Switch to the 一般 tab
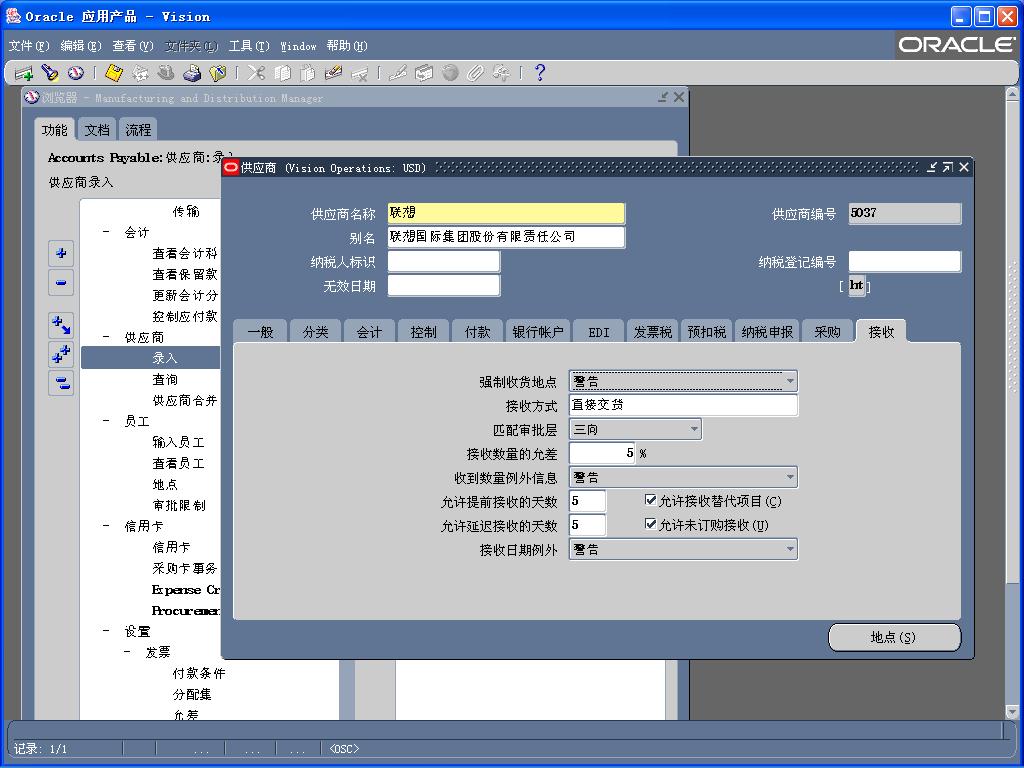The width and height of the screenshot is (1024, 768). pos(261,332)
